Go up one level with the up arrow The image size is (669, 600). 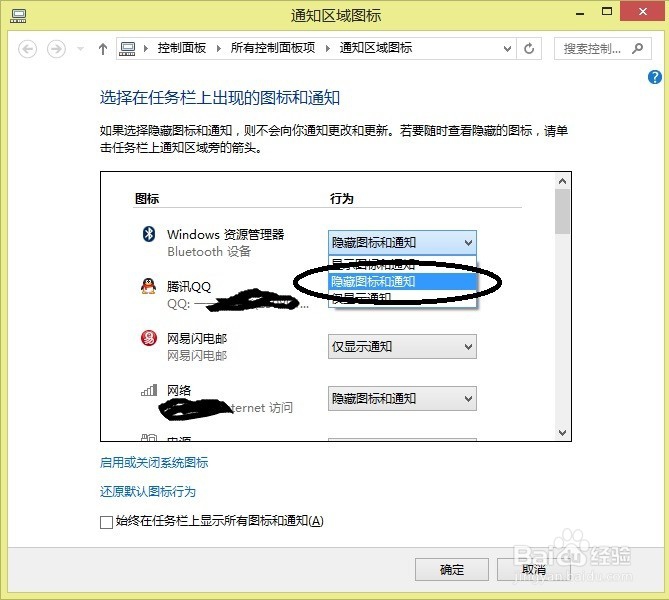tap(103, 49)
